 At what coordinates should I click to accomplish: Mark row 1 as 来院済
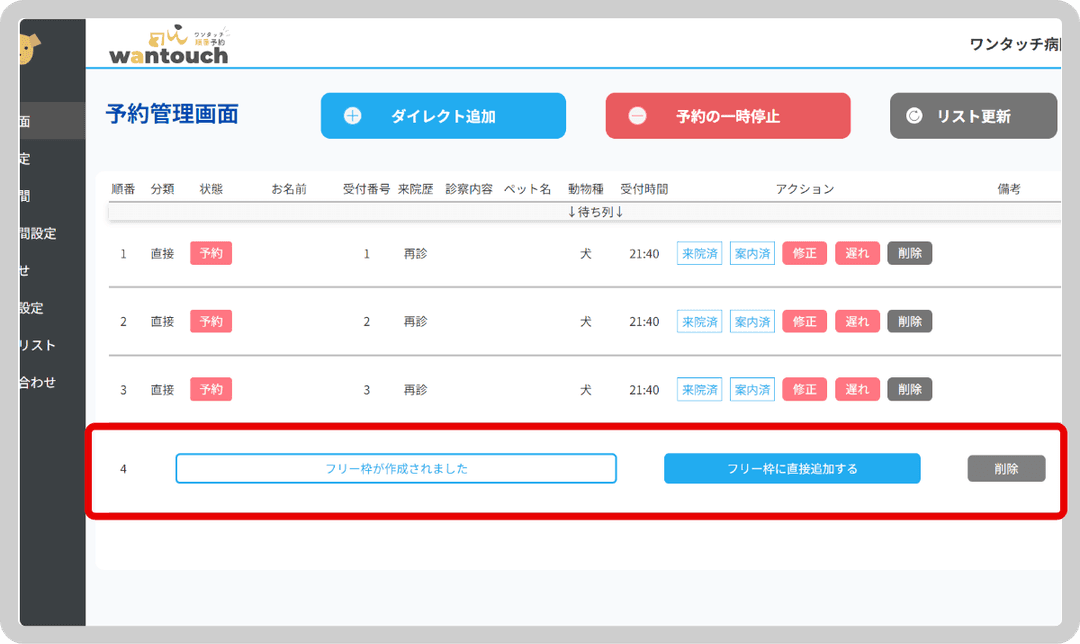pos(699,254)
